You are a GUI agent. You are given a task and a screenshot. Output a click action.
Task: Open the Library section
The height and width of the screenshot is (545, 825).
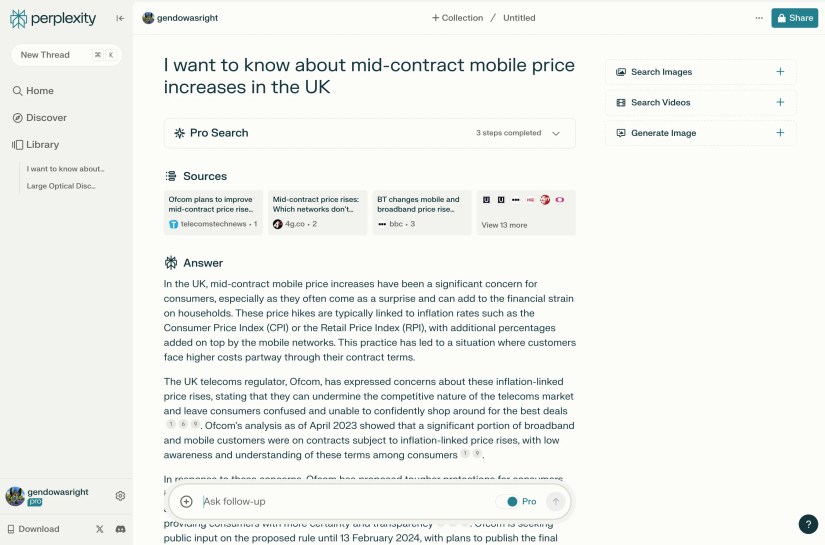click(42, 145)
